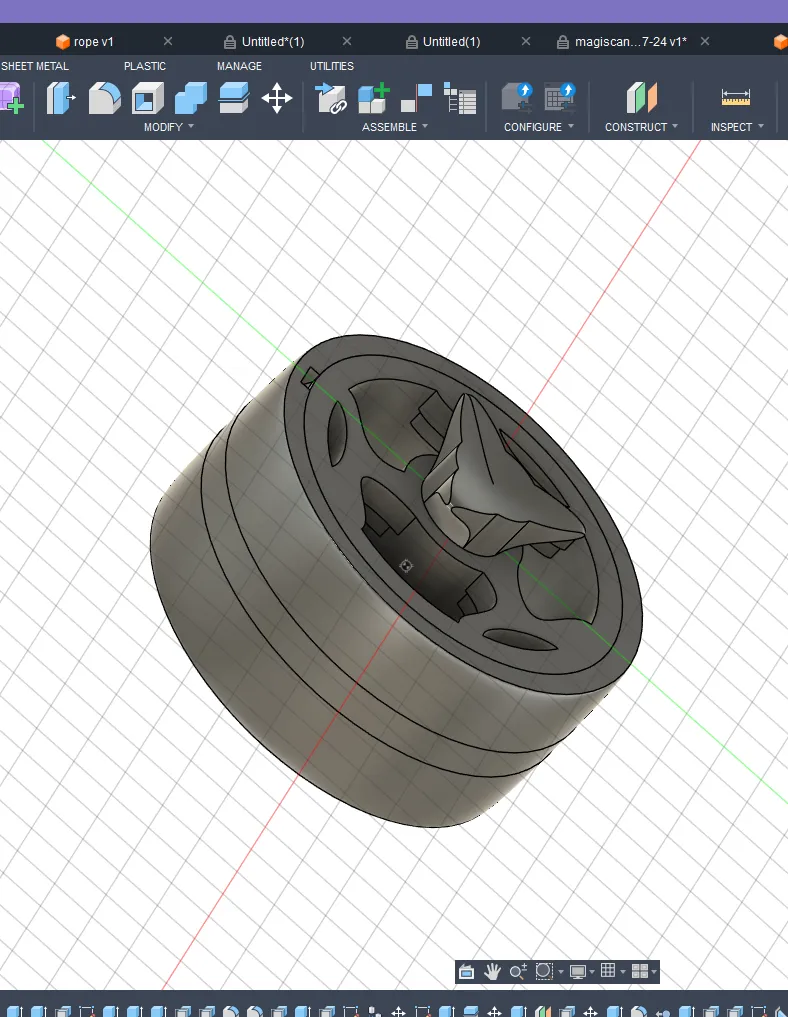
Task: Expand the zoom window dropdown arrow
Action: (561, 972)
